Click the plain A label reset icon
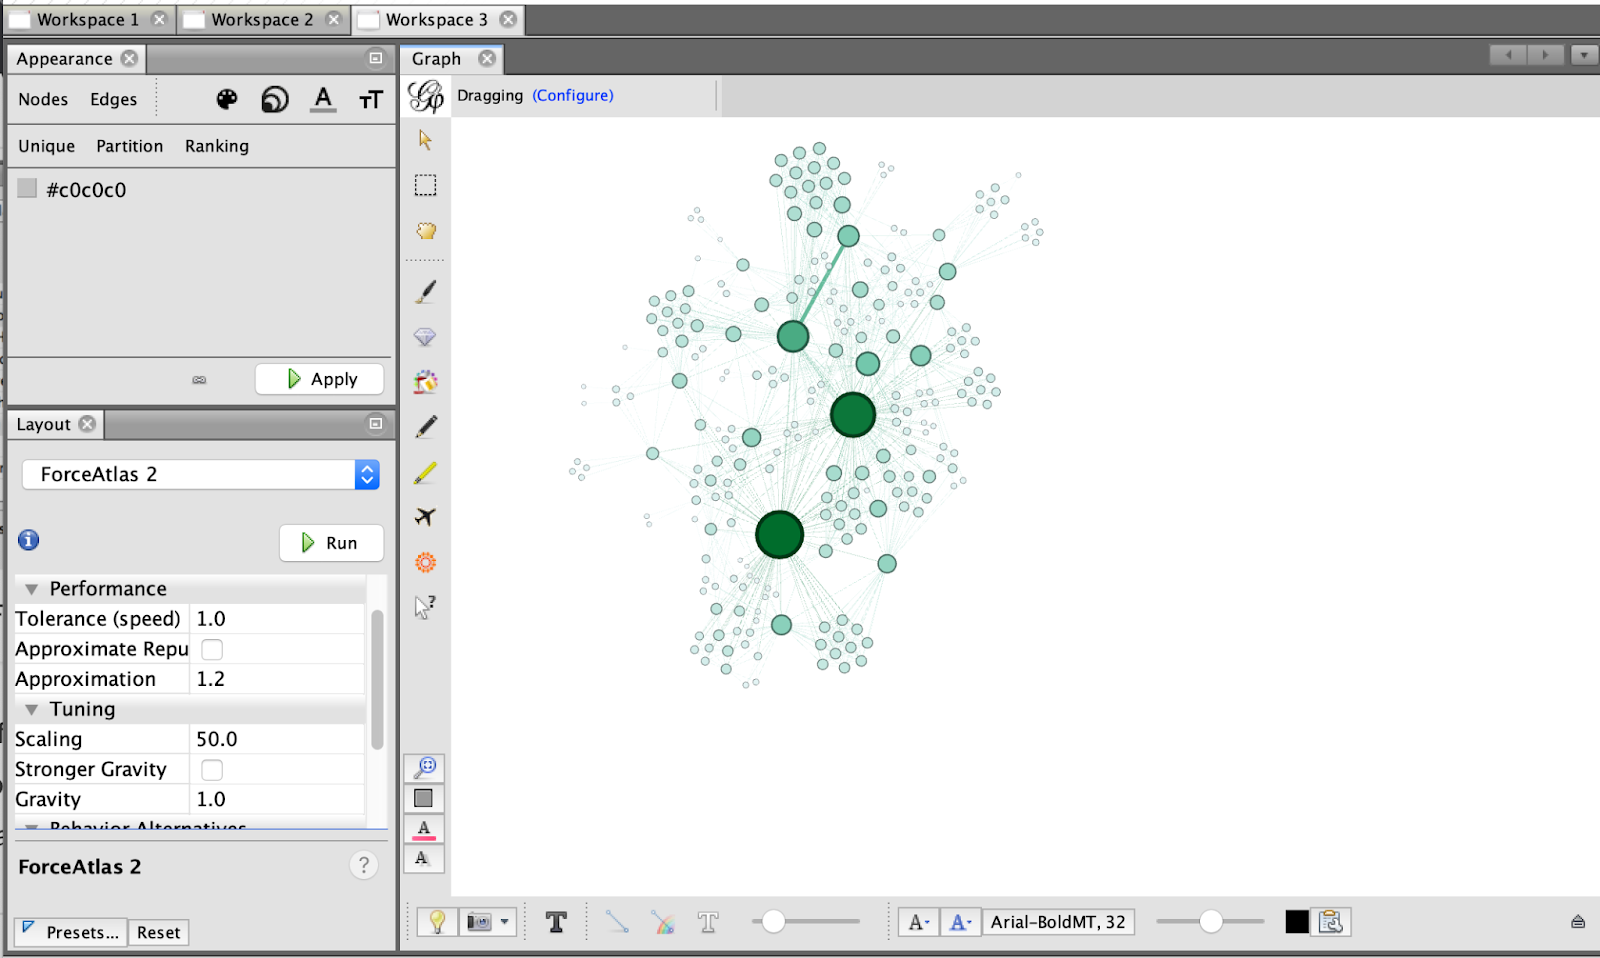This screenshot has height=958, width=1600. click(x=424, y=859)
